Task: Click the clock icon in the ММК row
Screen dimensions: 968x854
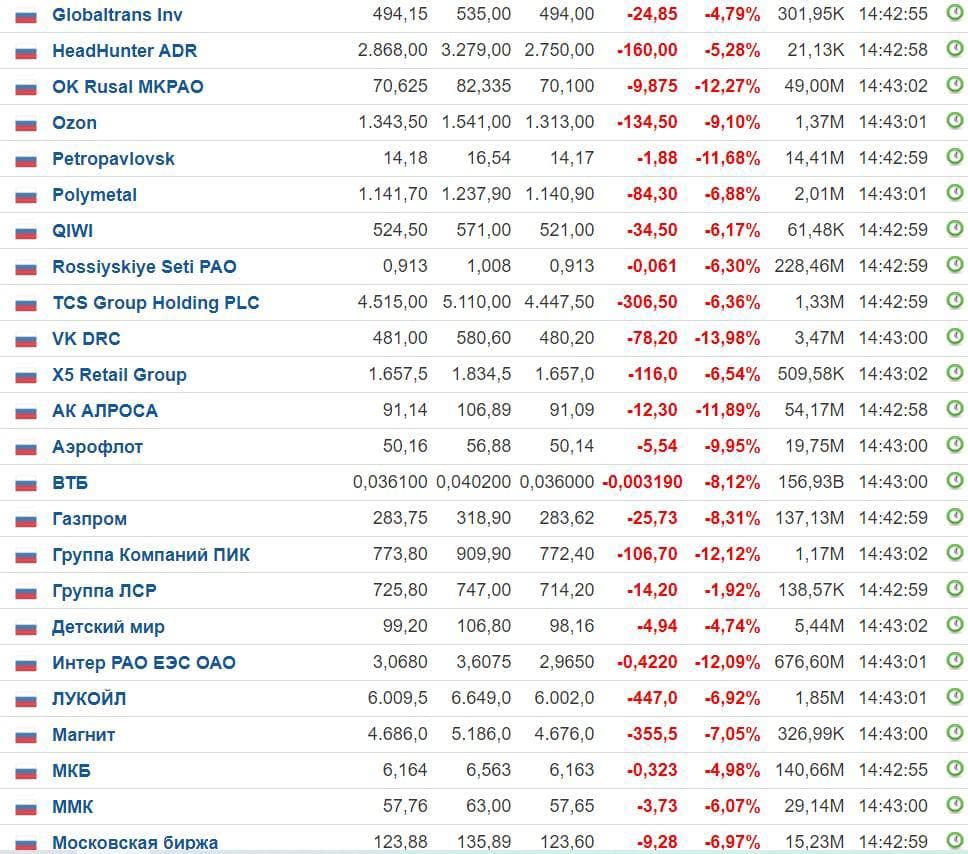Action: (955, 805)
